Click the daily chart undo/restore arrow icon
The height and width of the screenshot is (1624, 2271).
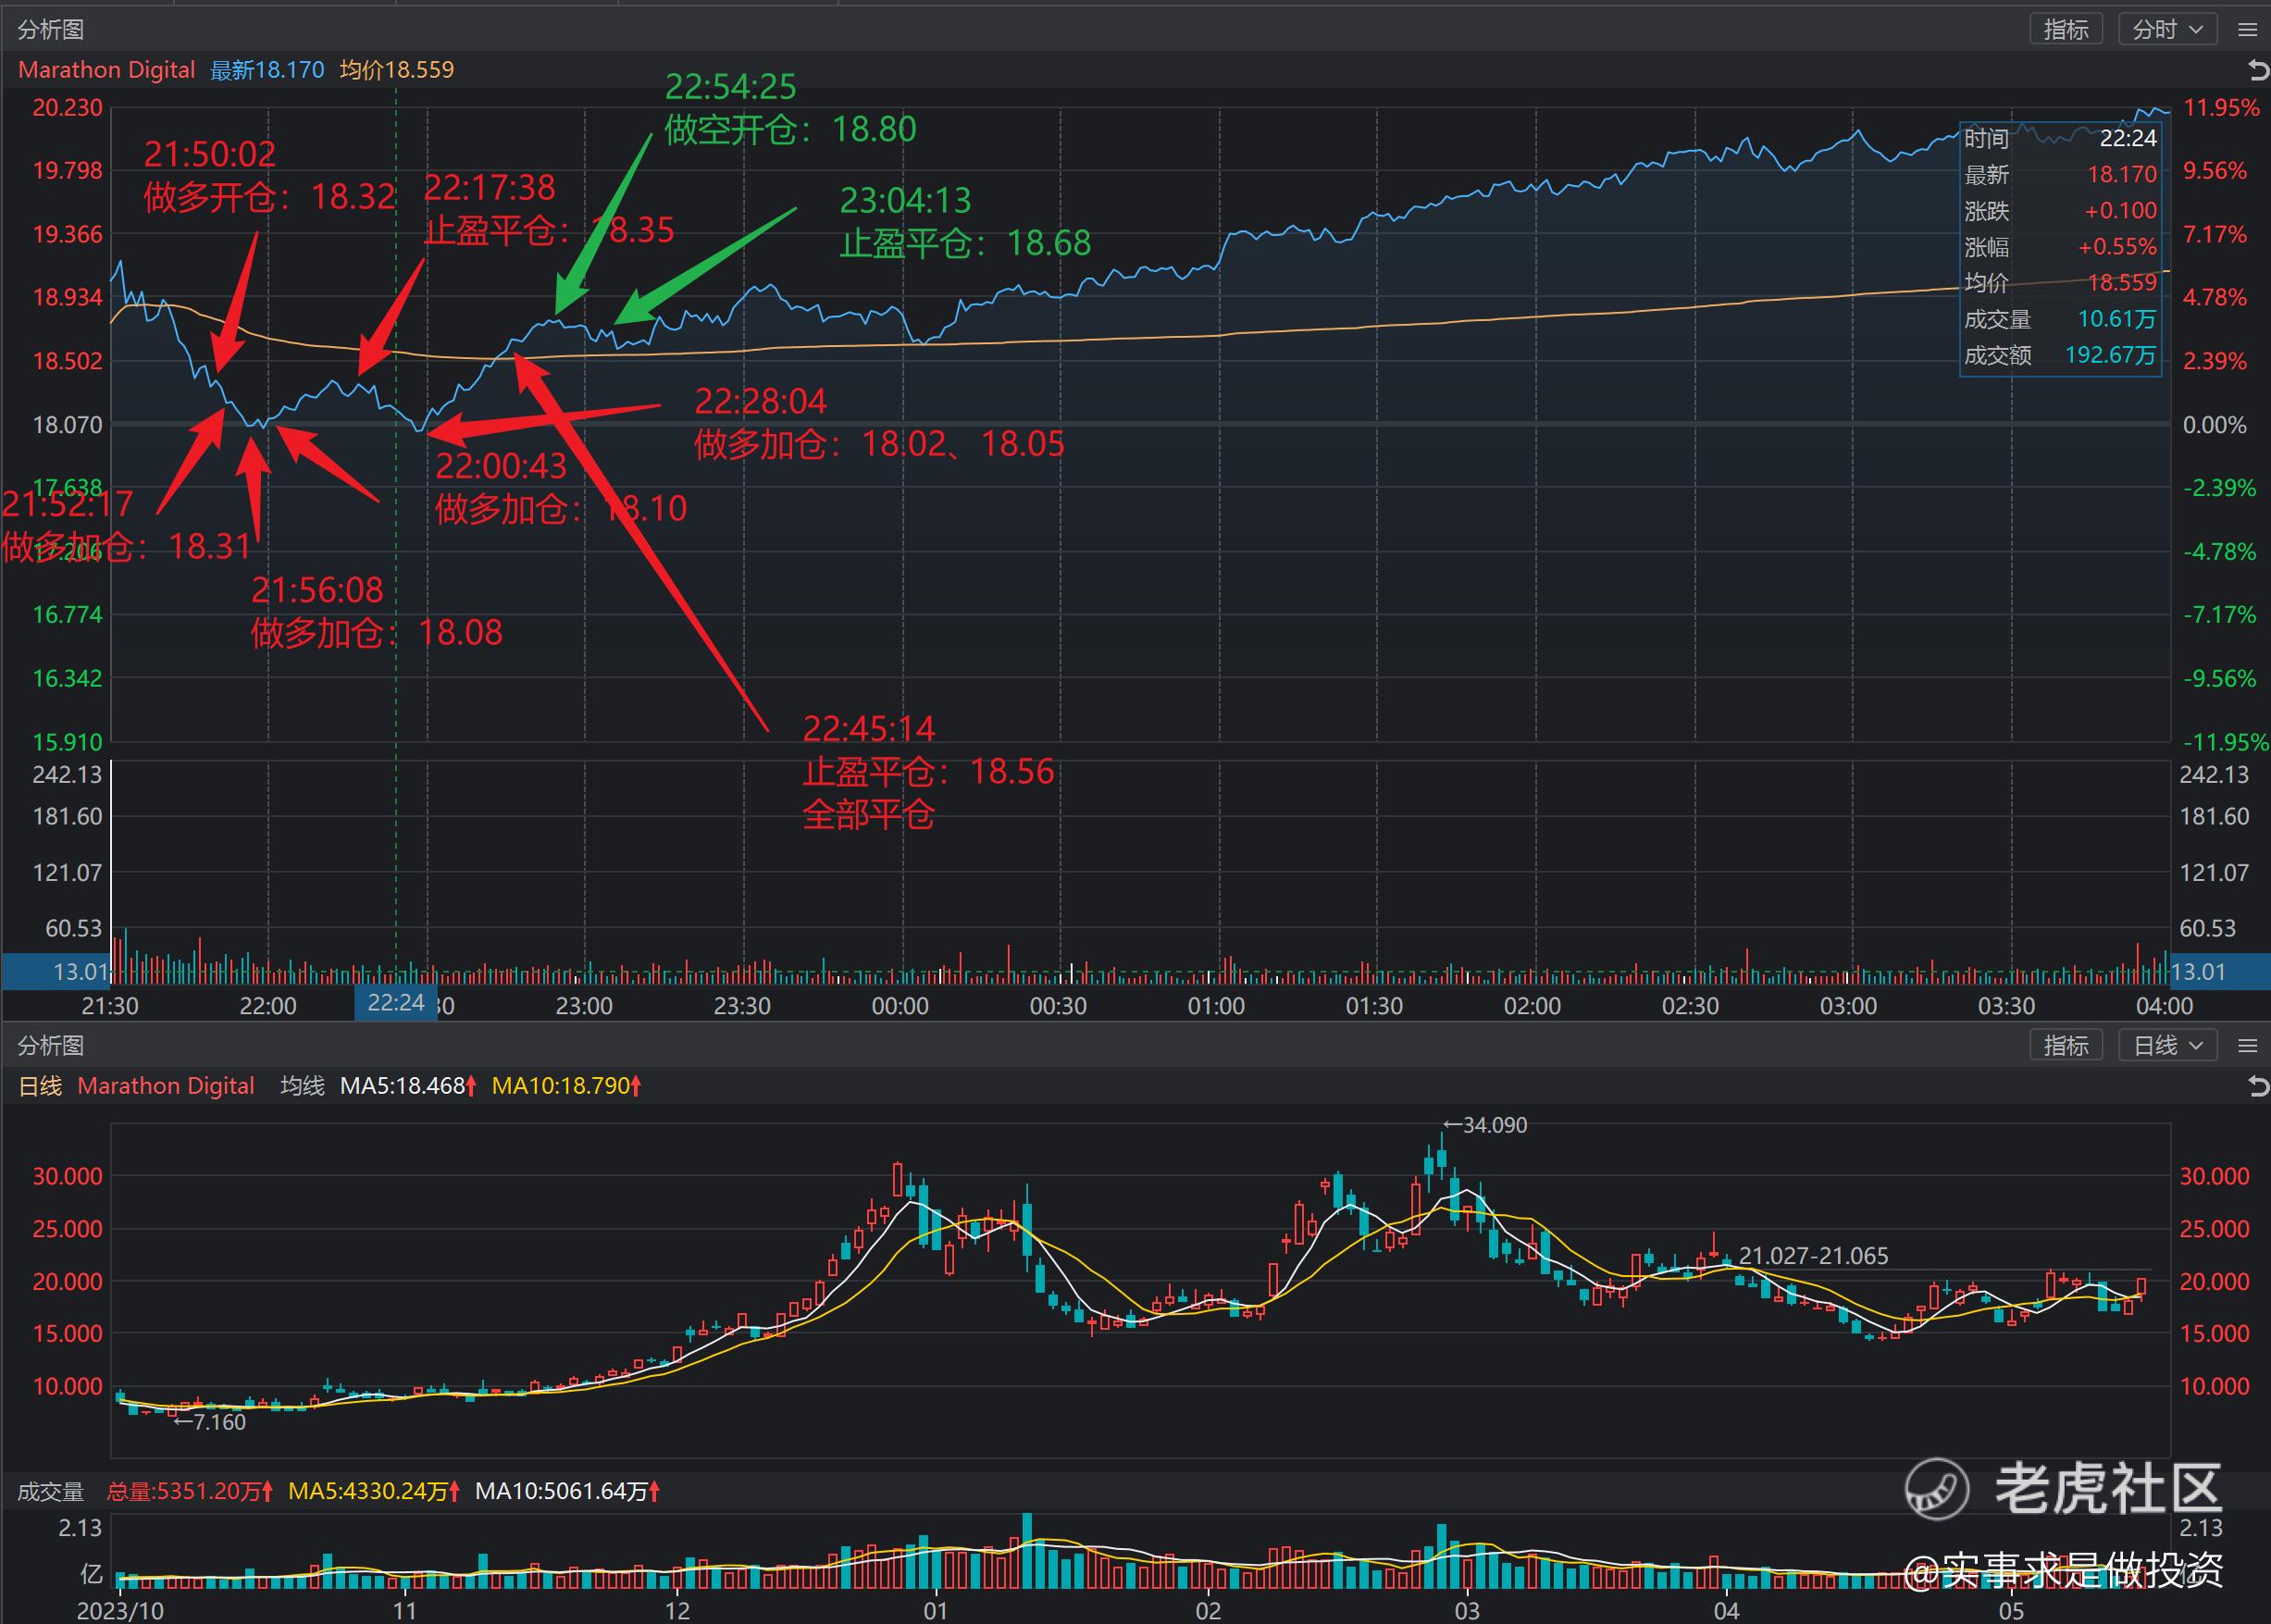[2258, 1086]
